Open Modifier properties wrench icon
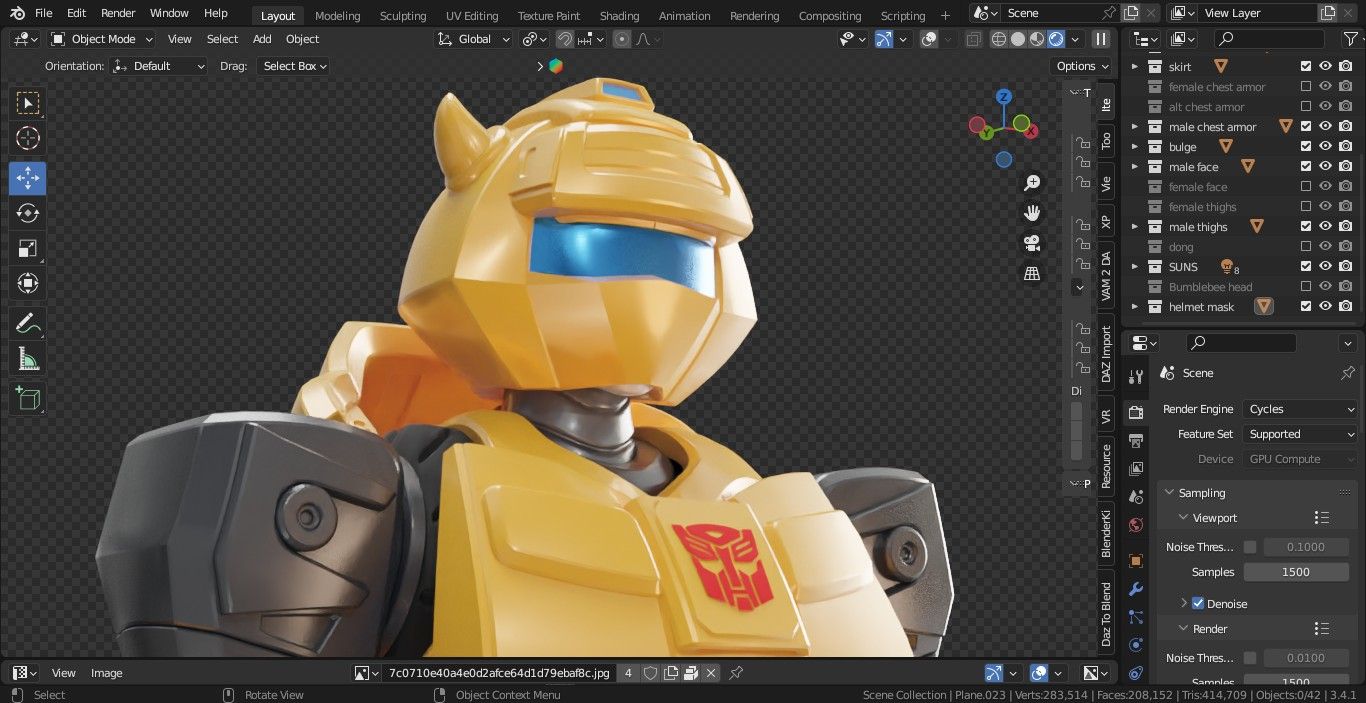This screenshot has height=703, width=1366. point(1135,589)
